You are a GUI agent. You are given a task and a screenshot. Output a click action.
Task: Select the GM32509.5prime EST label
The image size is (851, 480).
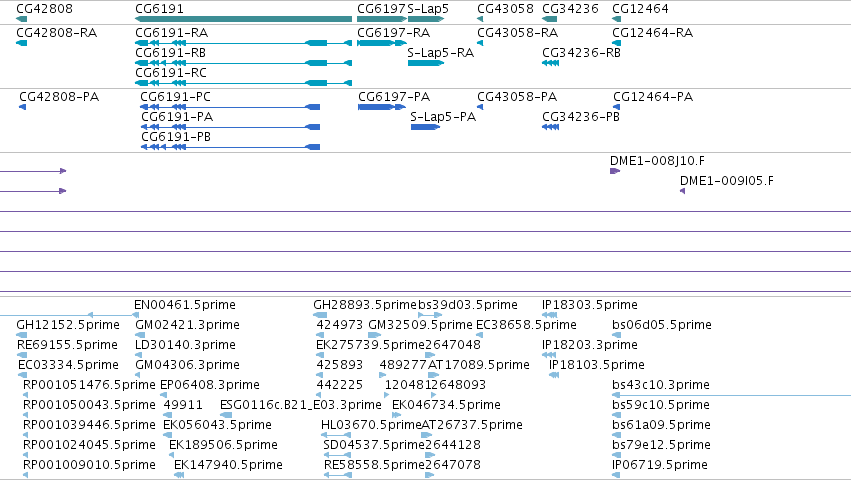[420, 325]
